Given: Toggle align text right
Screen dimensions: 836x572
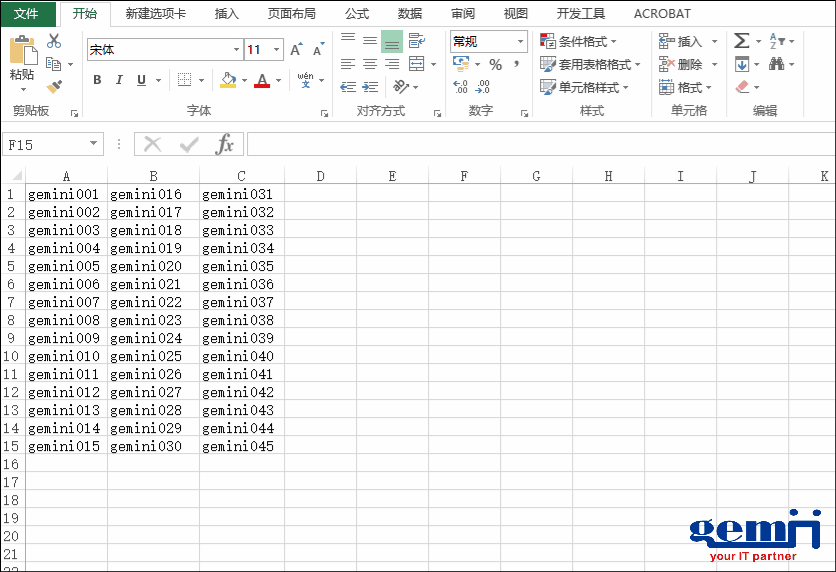Looking at the screenshot, I should coord(392,64).
